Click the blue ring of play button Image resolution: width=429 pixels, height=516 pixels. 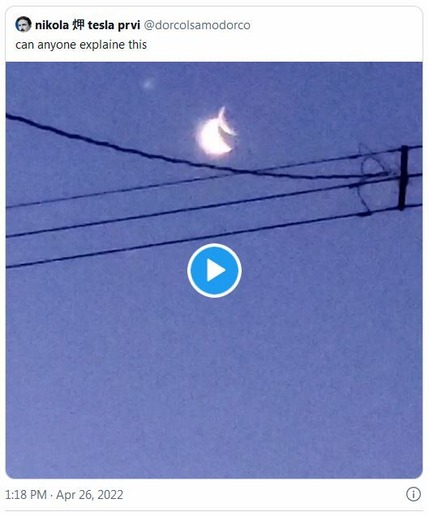[191, 270]
